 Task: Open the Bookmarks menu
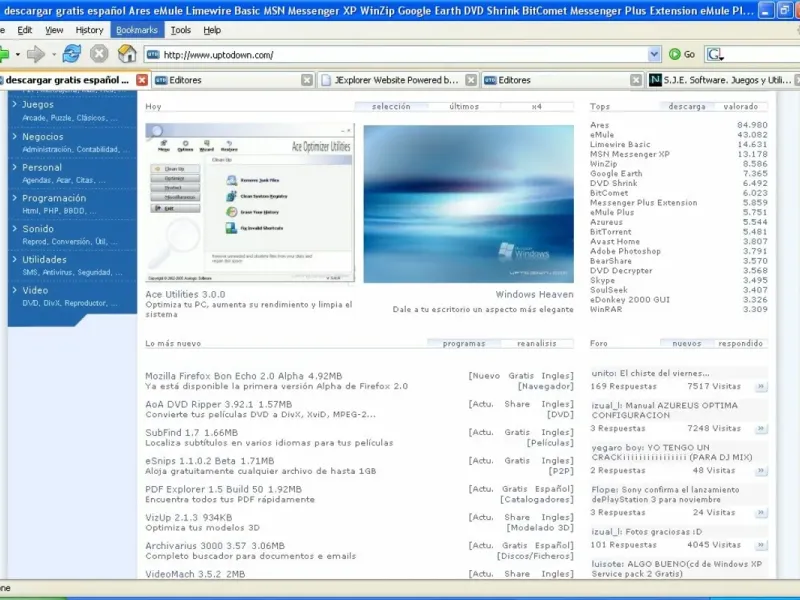tap(136, 30)
